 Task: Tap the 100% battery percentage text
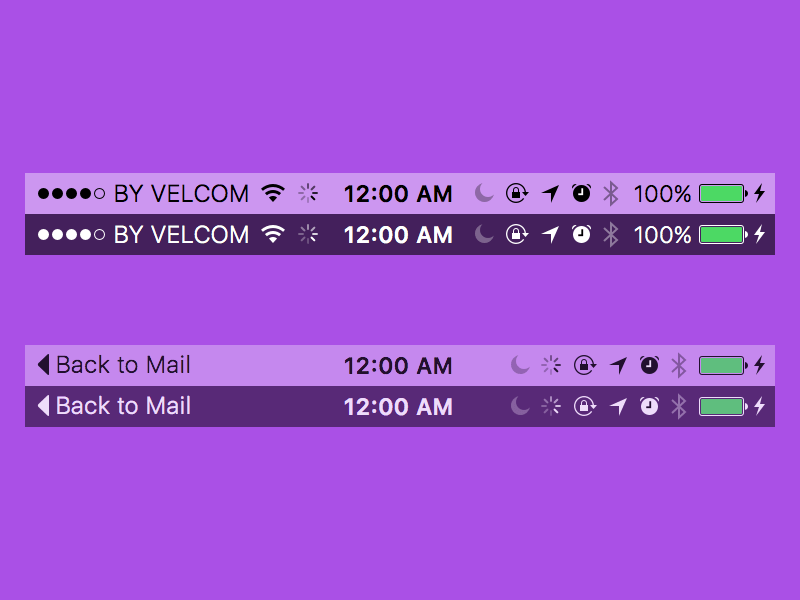tap(662, 193)
